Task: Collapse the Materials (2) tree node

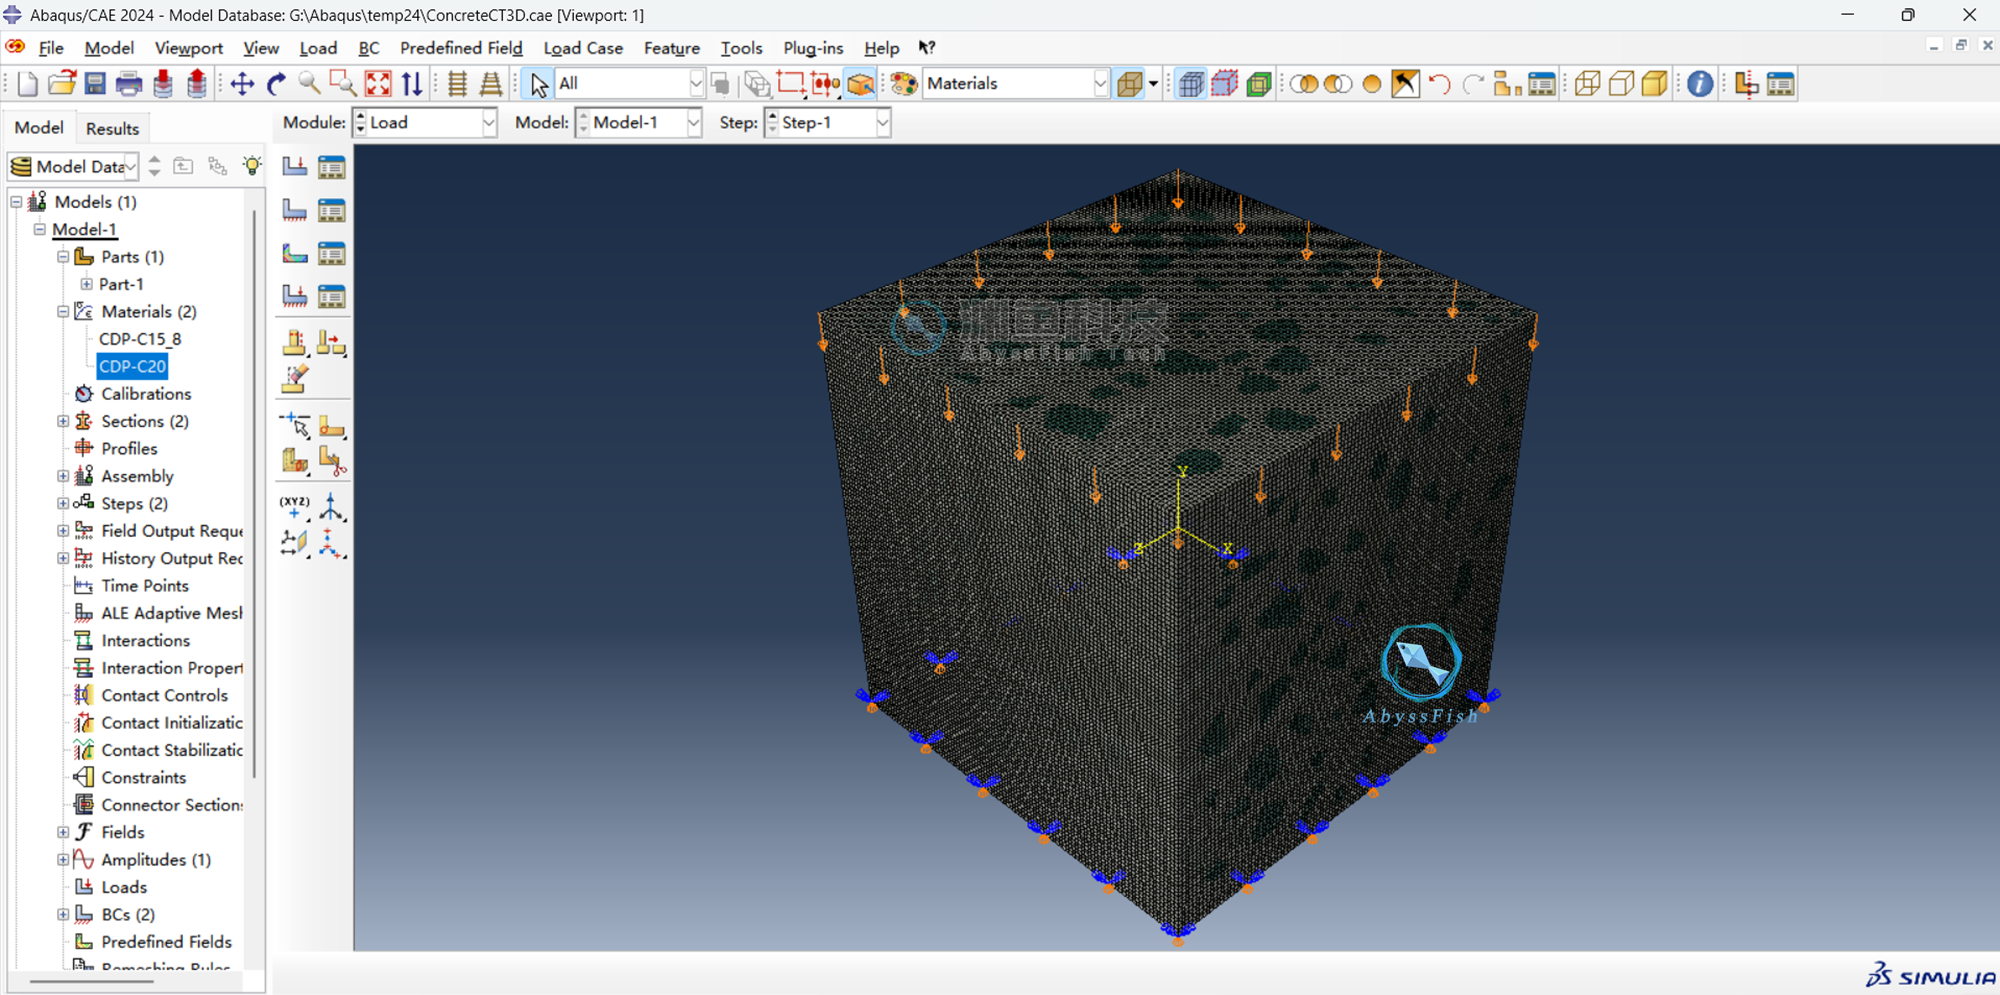Action: coord(63,312)
